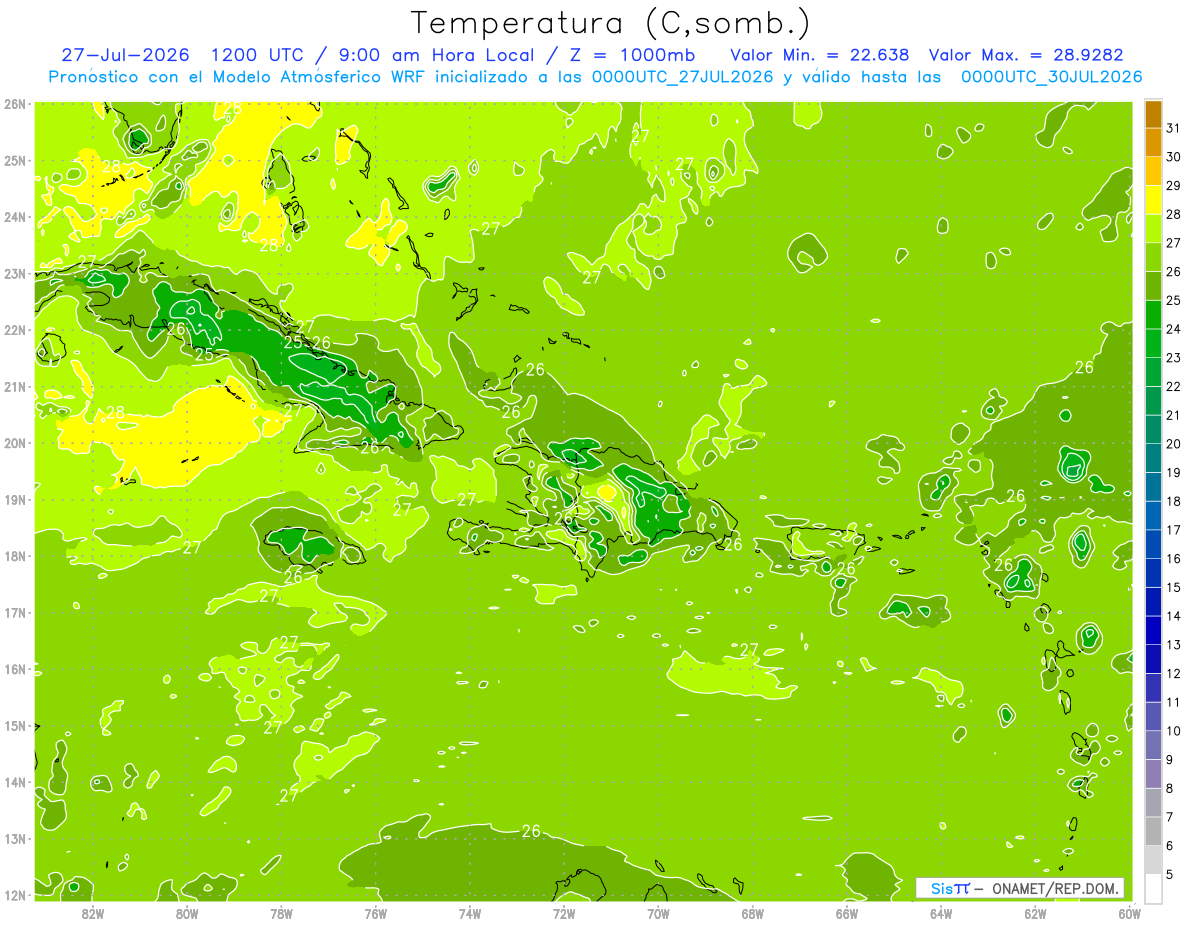Screen dimensions: 1200x927
Task: Click the gold legend swatch between 29 and 30
Action: [x=1153, y=171]
